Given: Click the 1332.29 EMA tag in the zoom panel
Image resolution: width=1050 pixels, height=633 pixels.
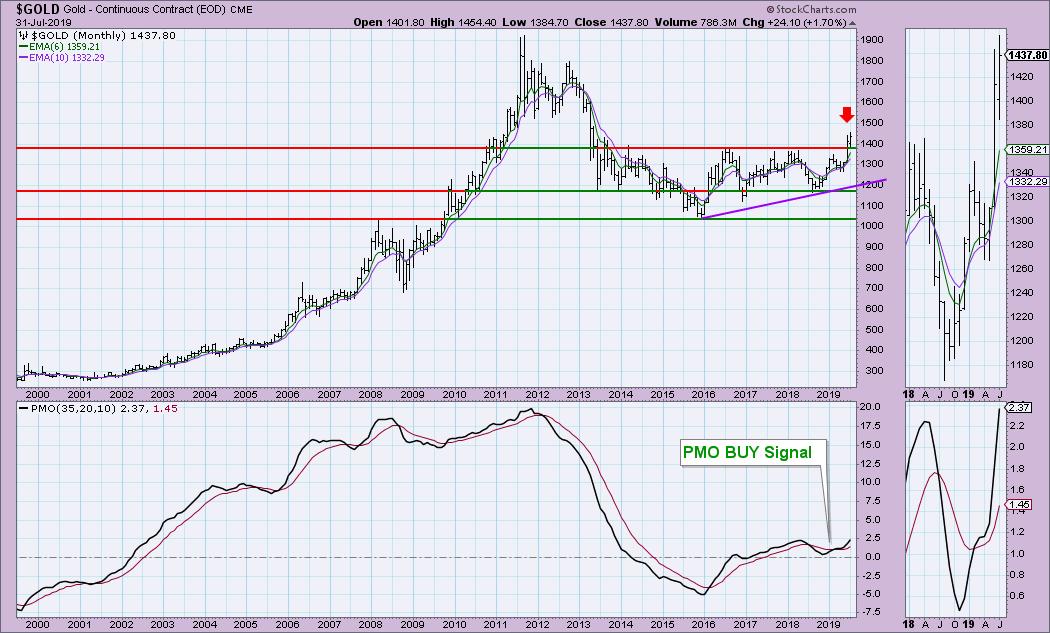Looking at the screenshot, I should click(x=1027, y=182).
